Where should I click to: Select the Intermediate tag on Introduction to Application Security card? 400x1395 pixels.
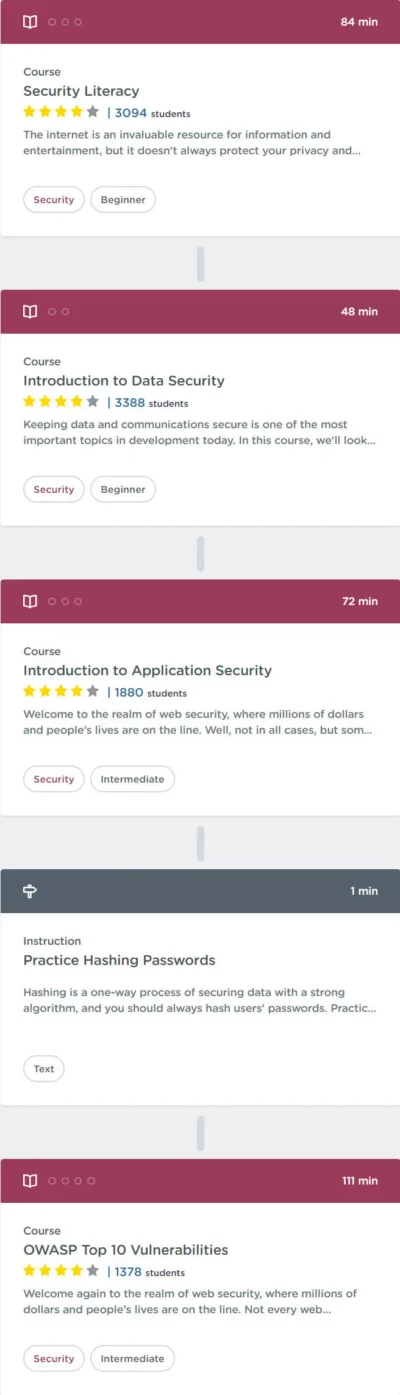132,779
